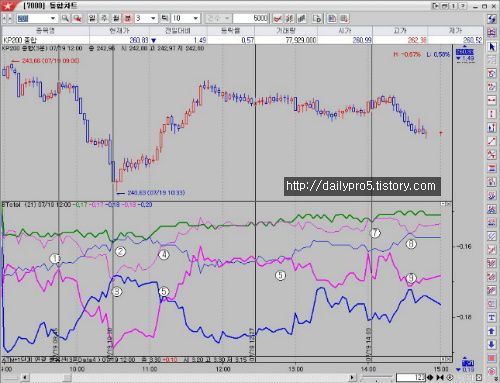Image resolution: width=500 pixels, height=383 pixels.
Task: Open the minute interval dropdown showing 3
Action: [153, 18]
